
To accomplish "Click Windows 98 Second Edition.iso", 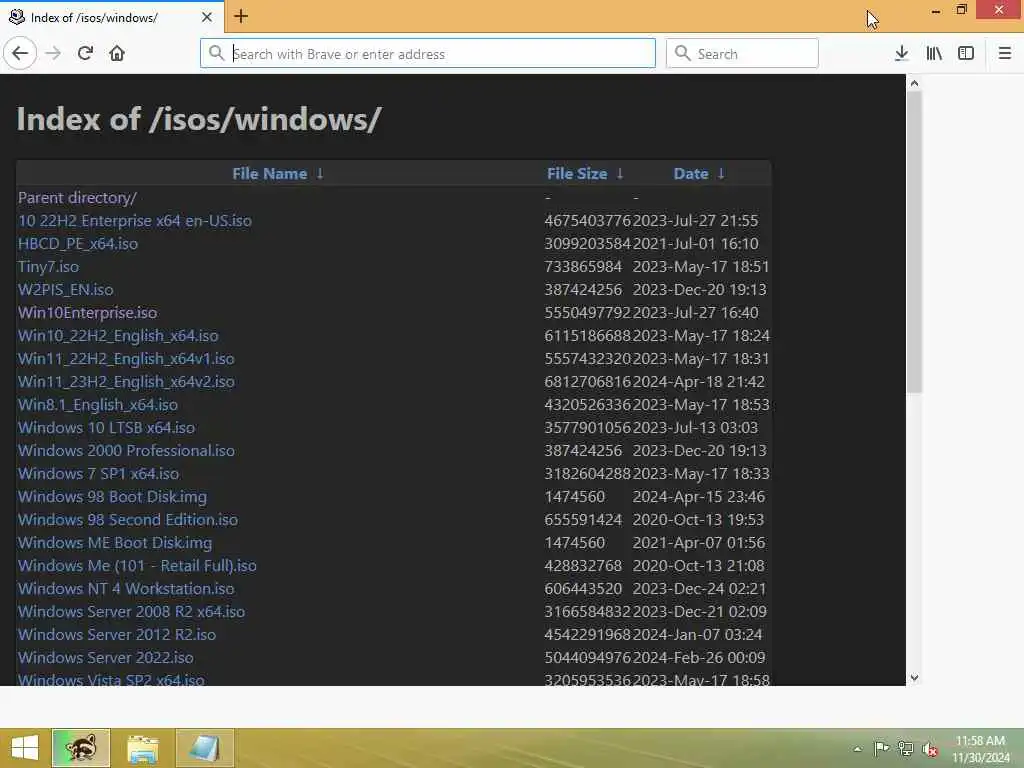I will [x=128, y=519].
